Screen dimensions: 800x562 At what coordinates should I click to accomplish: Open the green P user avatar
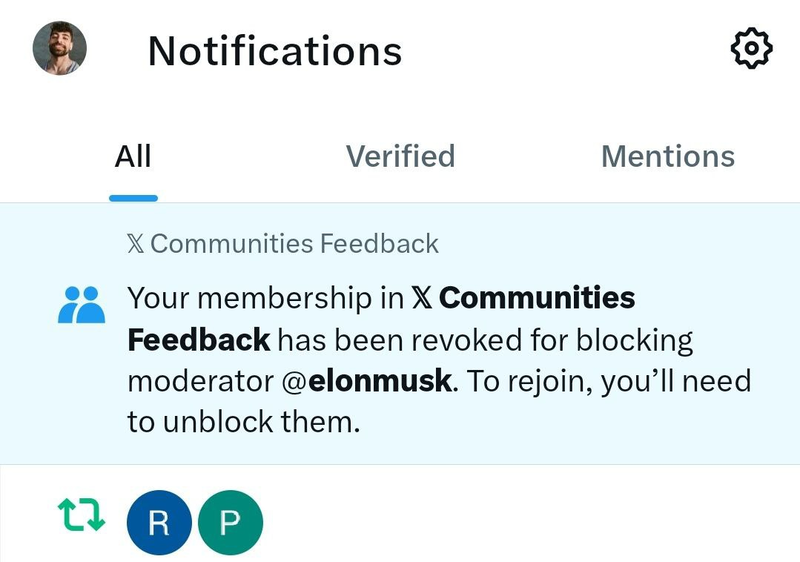coord(230,523)
